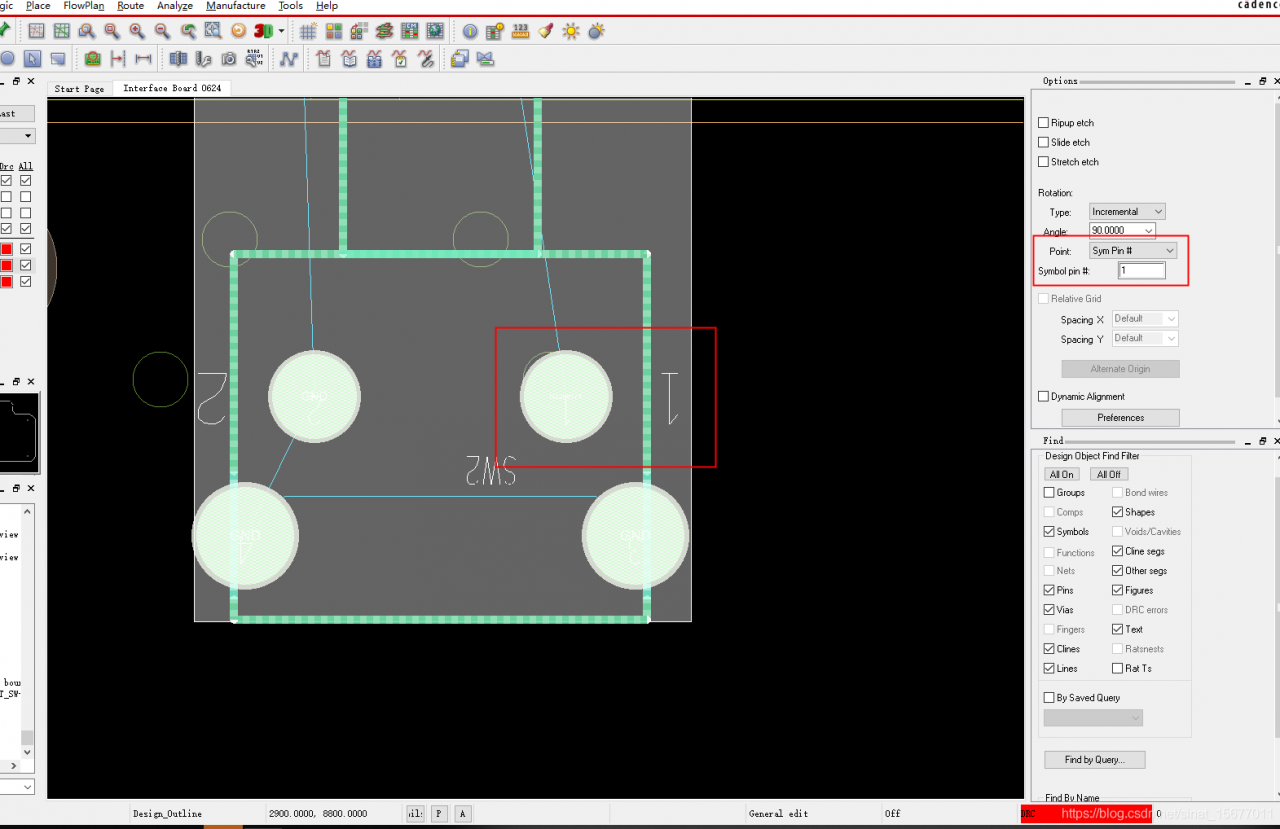Viewport: 1280px width, 829px height.
Task: Click the zoom in magnifier icon
Action: [137, 31]
